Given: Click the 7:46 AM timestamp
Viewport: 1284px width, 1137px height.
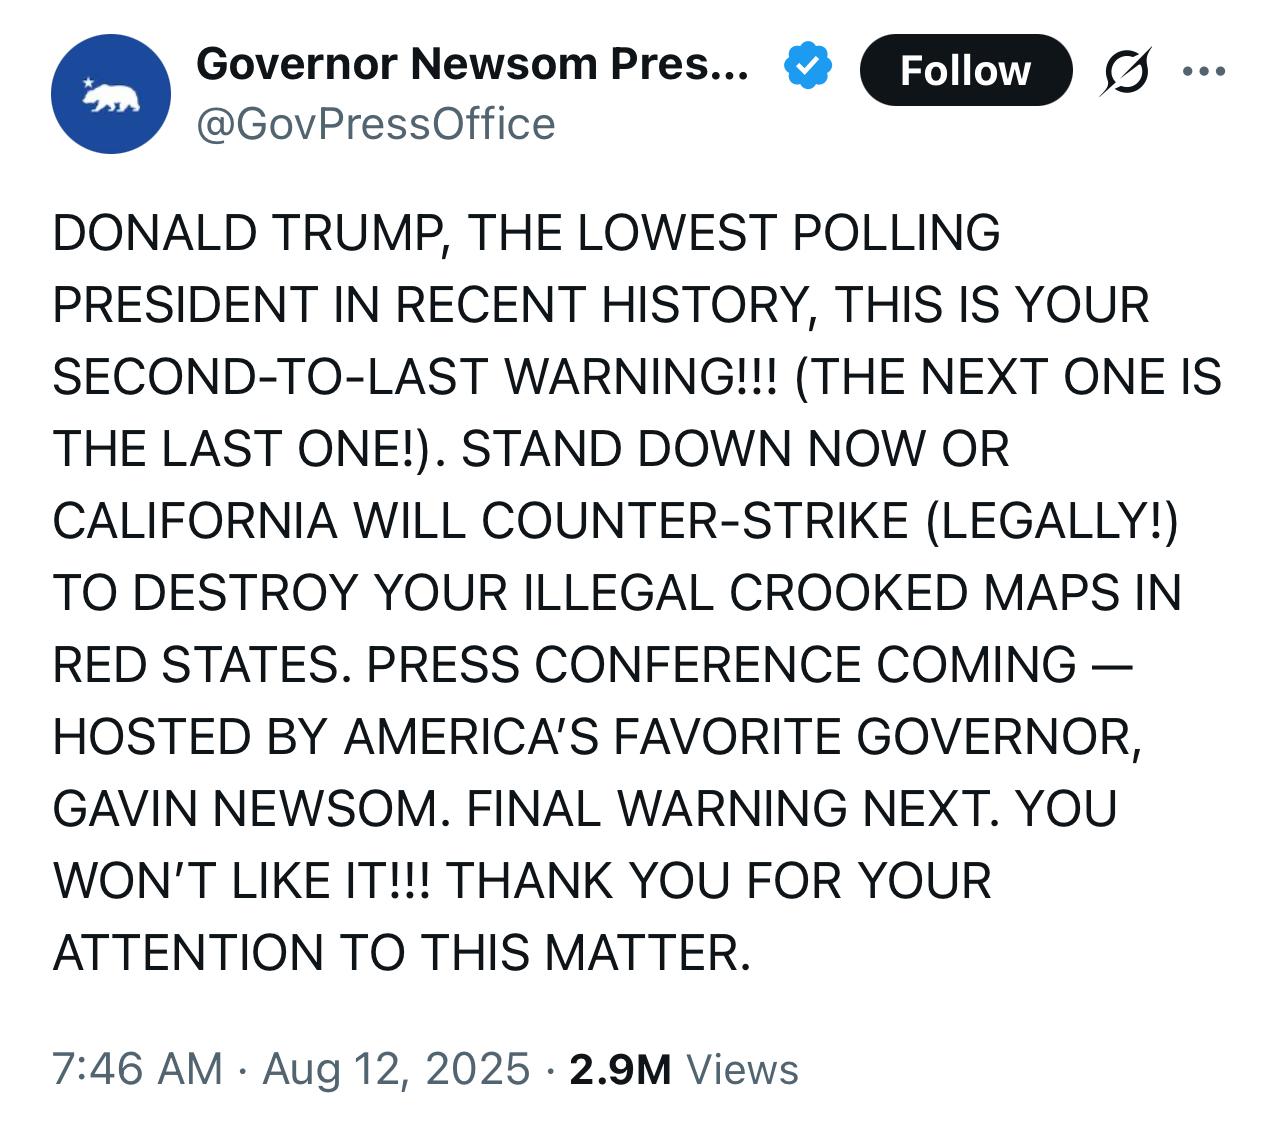Looking at the screenshot, I should click(137, 1068).
